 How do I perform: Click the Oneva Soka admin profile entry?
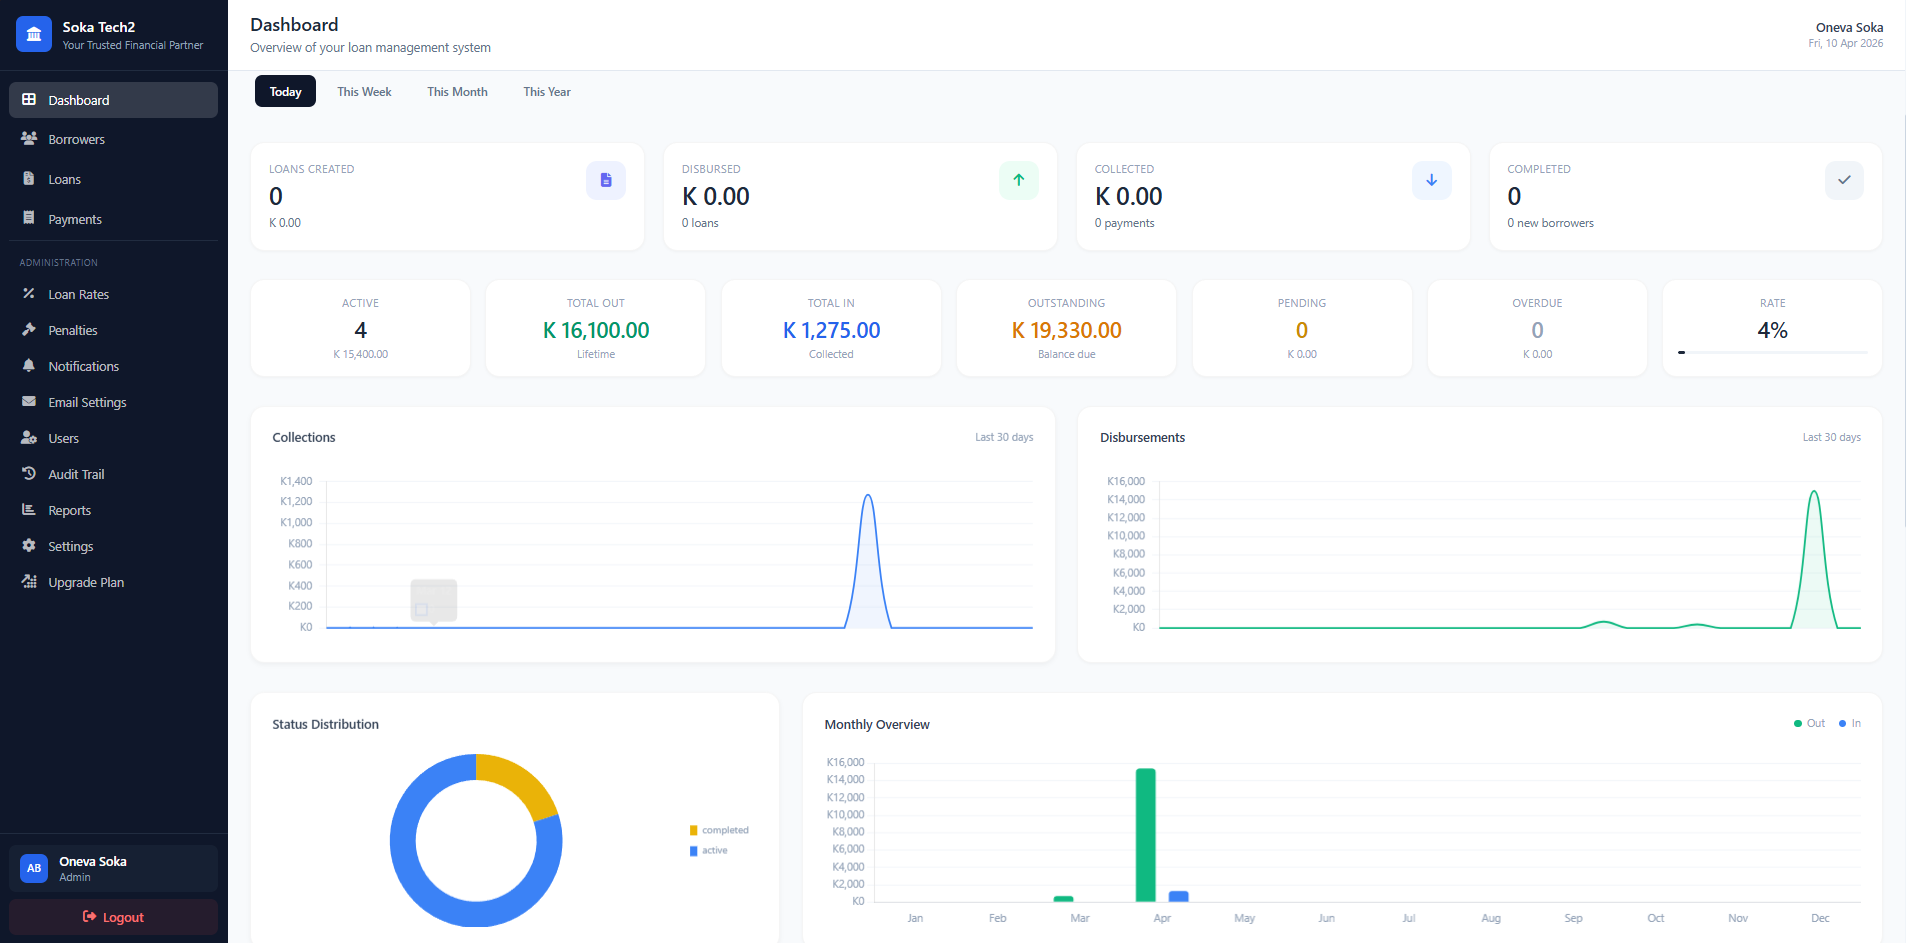click(x=113, y=867)
